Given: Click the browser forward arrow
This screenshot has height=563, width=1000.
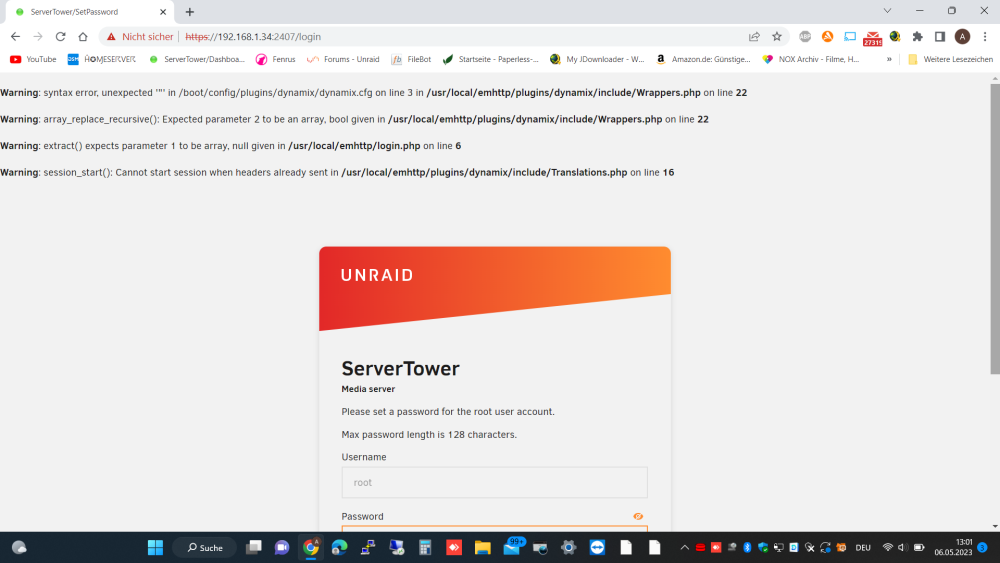Looking at the screenshot, I should point(38,36).
